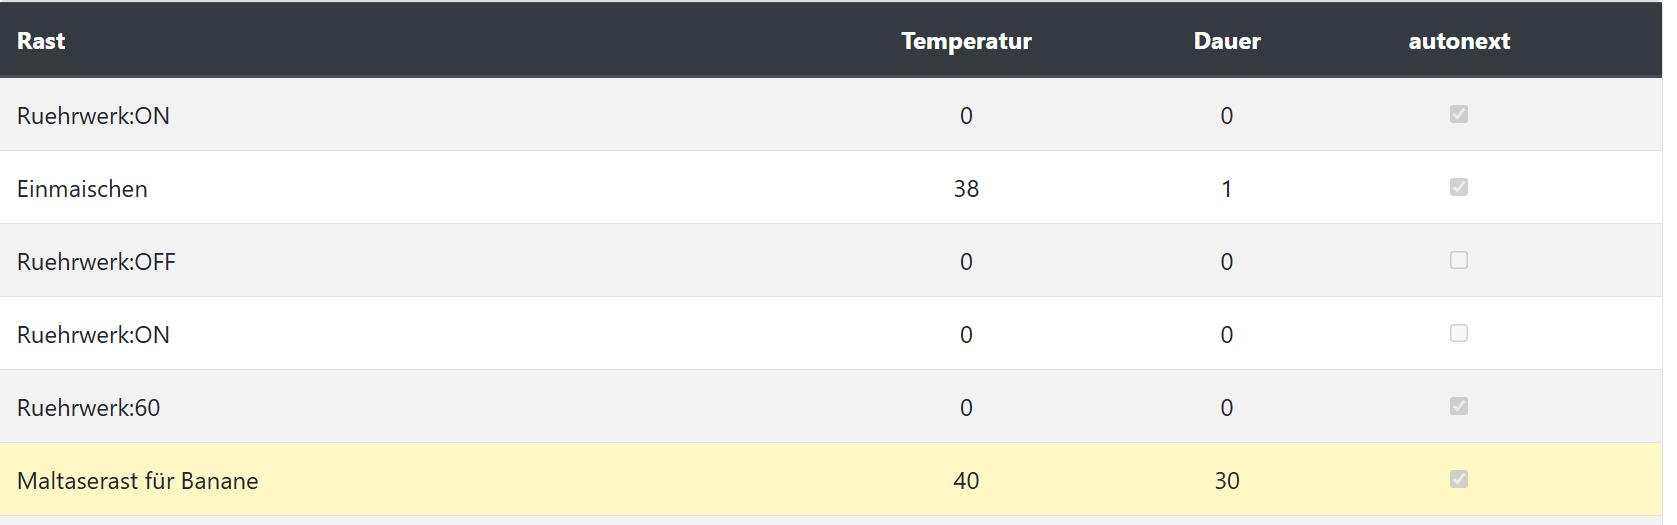Enable autonext checkbox for Ruehrwerk:OFF

point(1458,260)
